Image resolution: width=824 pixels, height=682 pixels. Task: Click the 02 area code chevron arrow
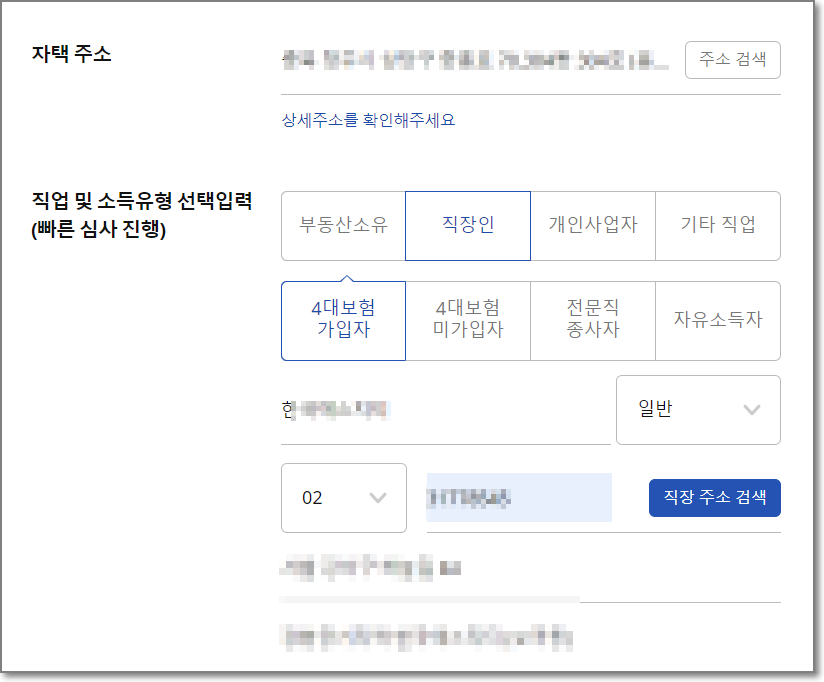coord(377,498)
